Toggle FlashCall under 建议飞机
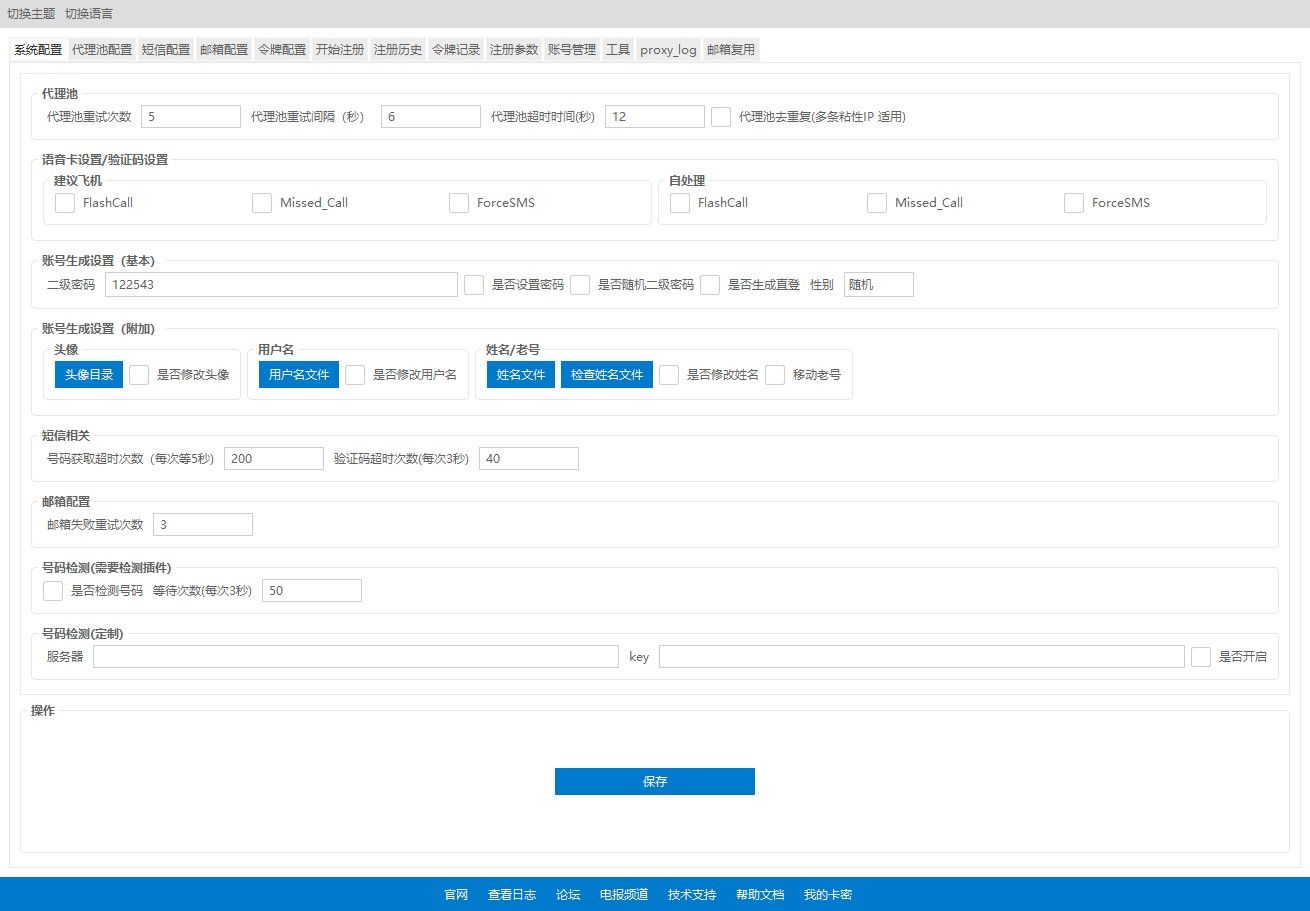 pos(65,203)
